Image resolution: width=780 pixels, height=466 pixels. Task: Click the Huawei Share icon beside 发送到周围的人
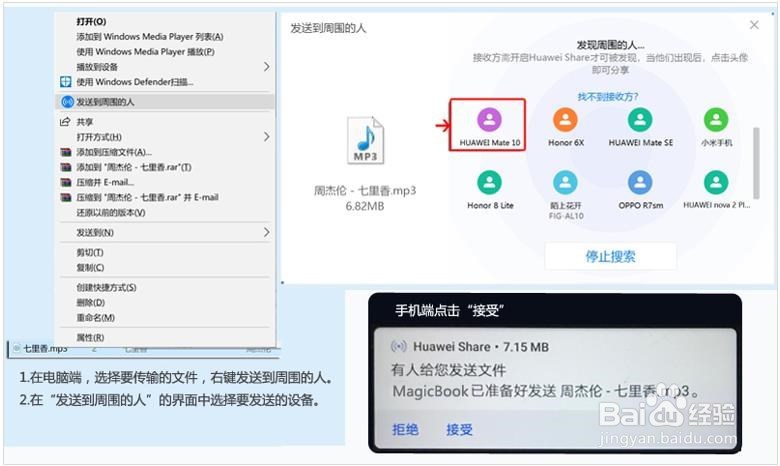pos(67,102)
